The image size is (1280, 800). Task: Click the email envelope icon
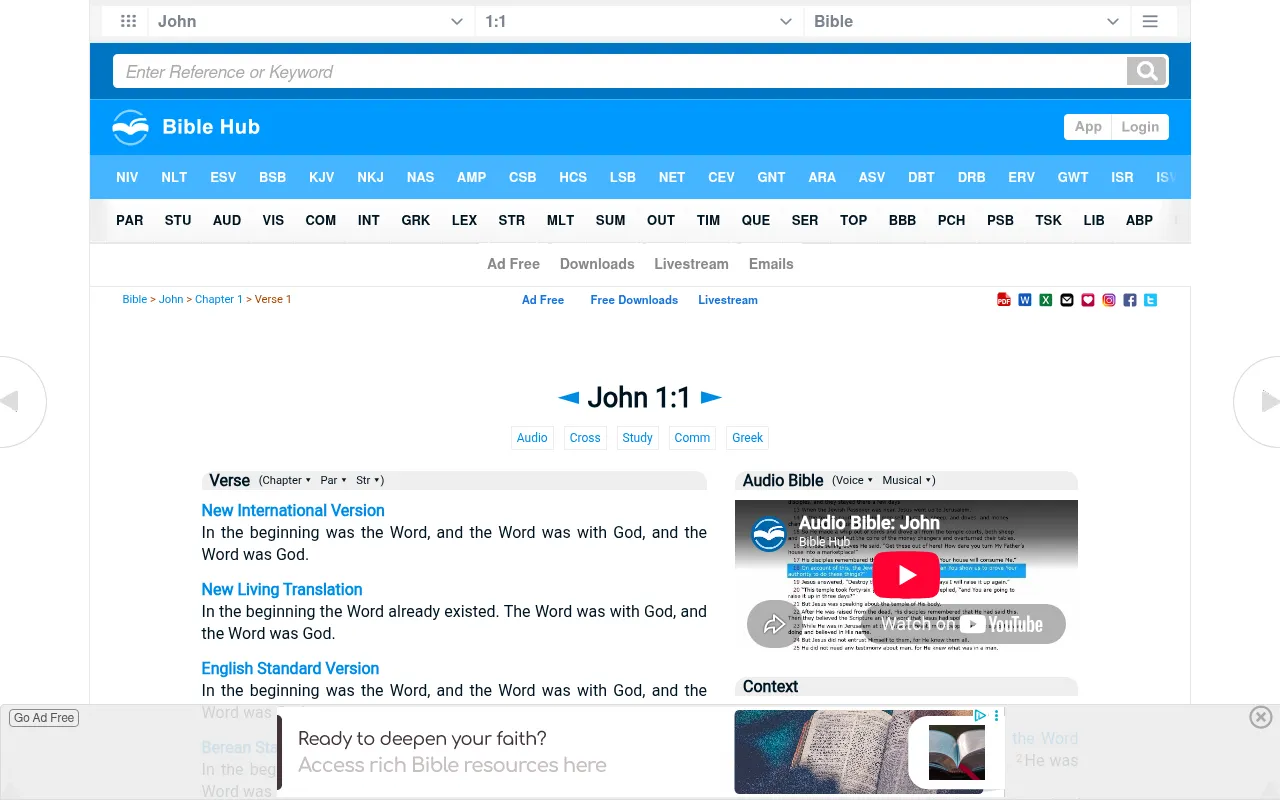click(x=1067, y=300)
